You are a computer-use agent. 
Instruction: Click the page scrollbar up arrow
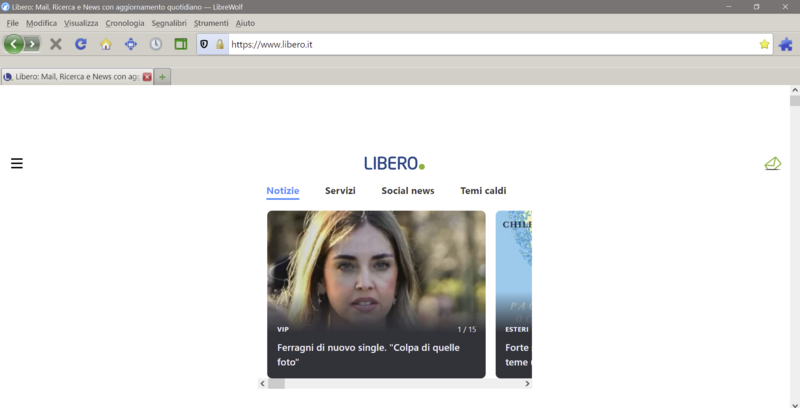coord(795,90)
